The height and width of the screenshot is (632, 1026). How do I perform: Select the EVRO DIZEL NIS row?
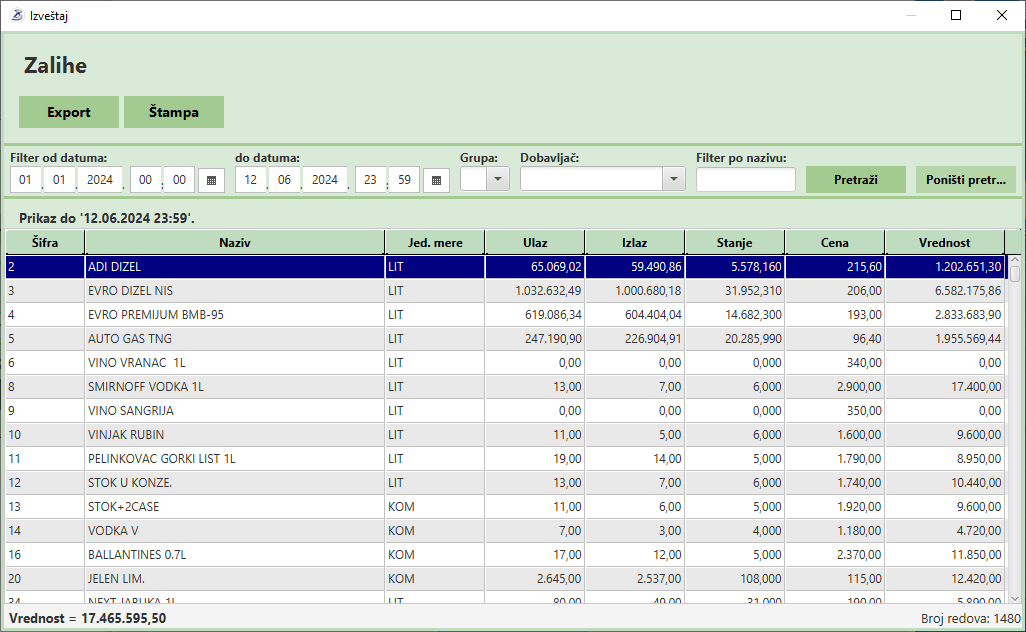235,291
